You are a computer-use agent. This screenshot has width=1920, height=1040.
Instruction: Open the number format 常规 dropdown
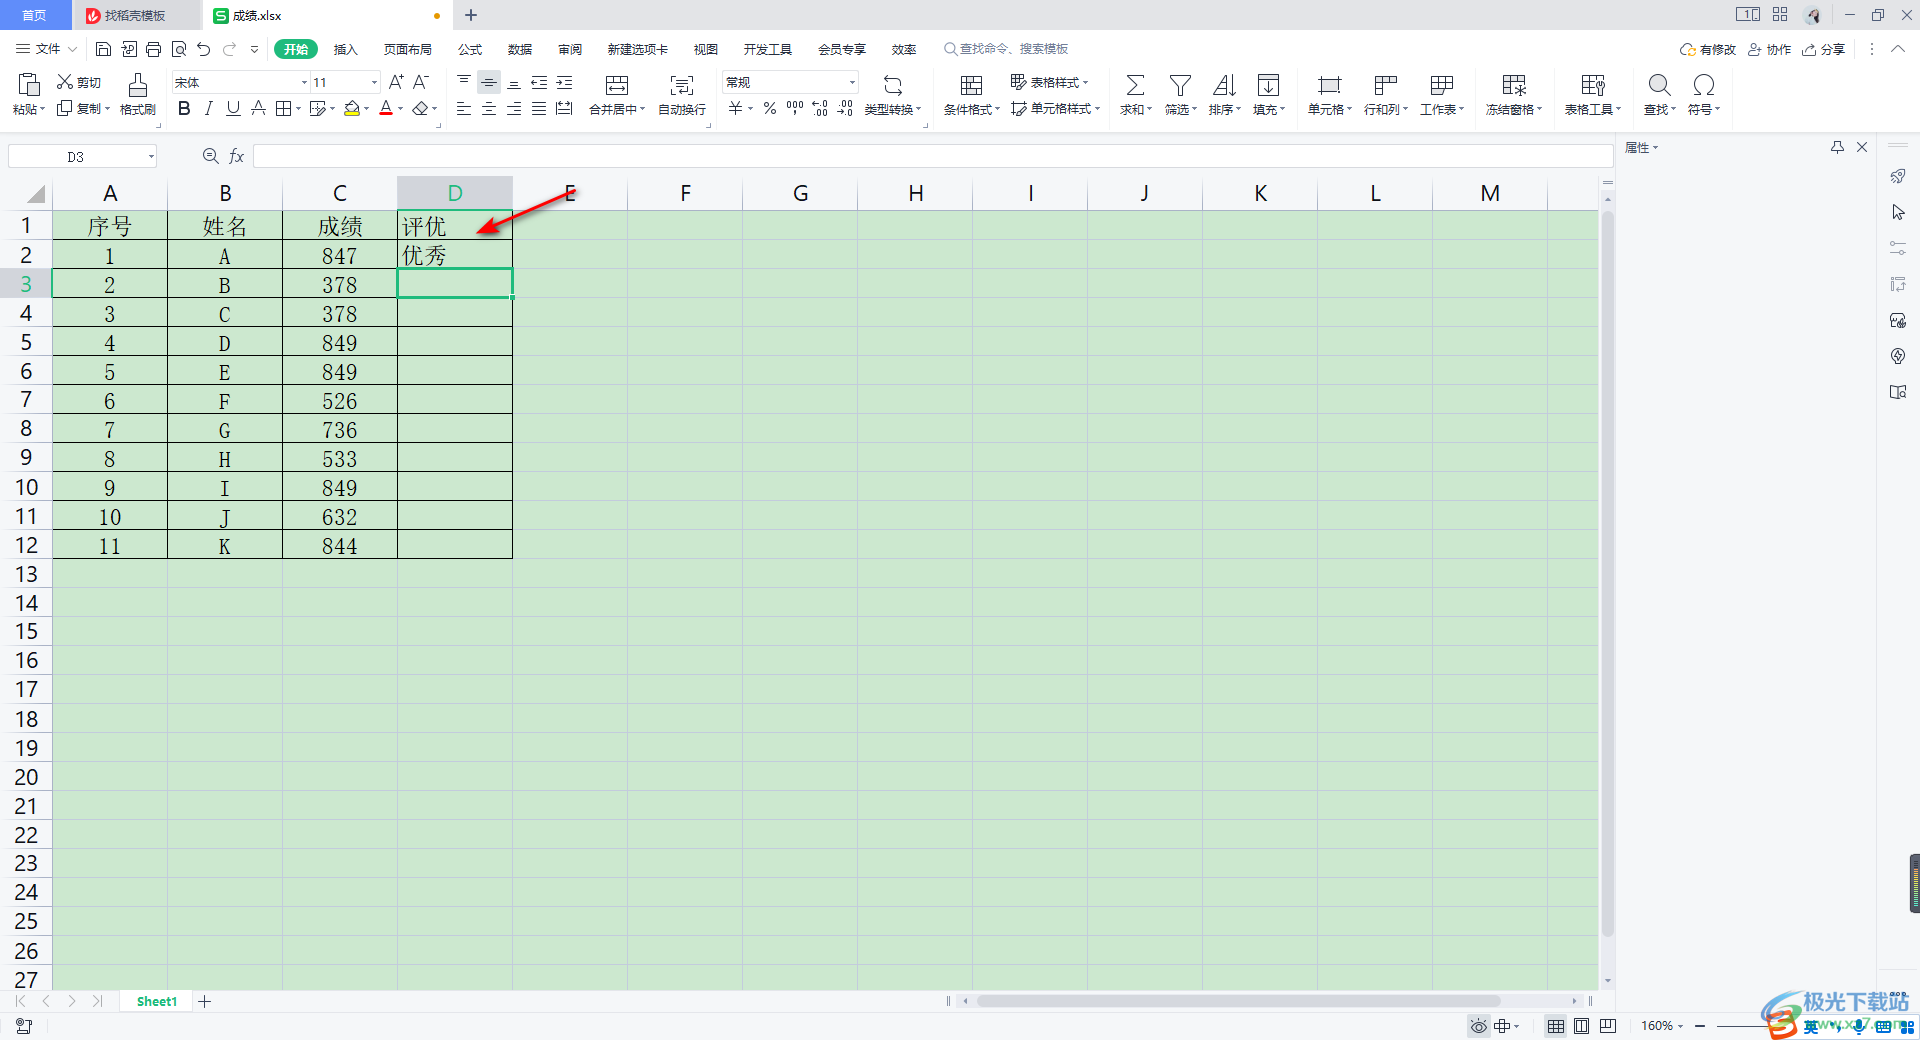click(x=852, y=82)
